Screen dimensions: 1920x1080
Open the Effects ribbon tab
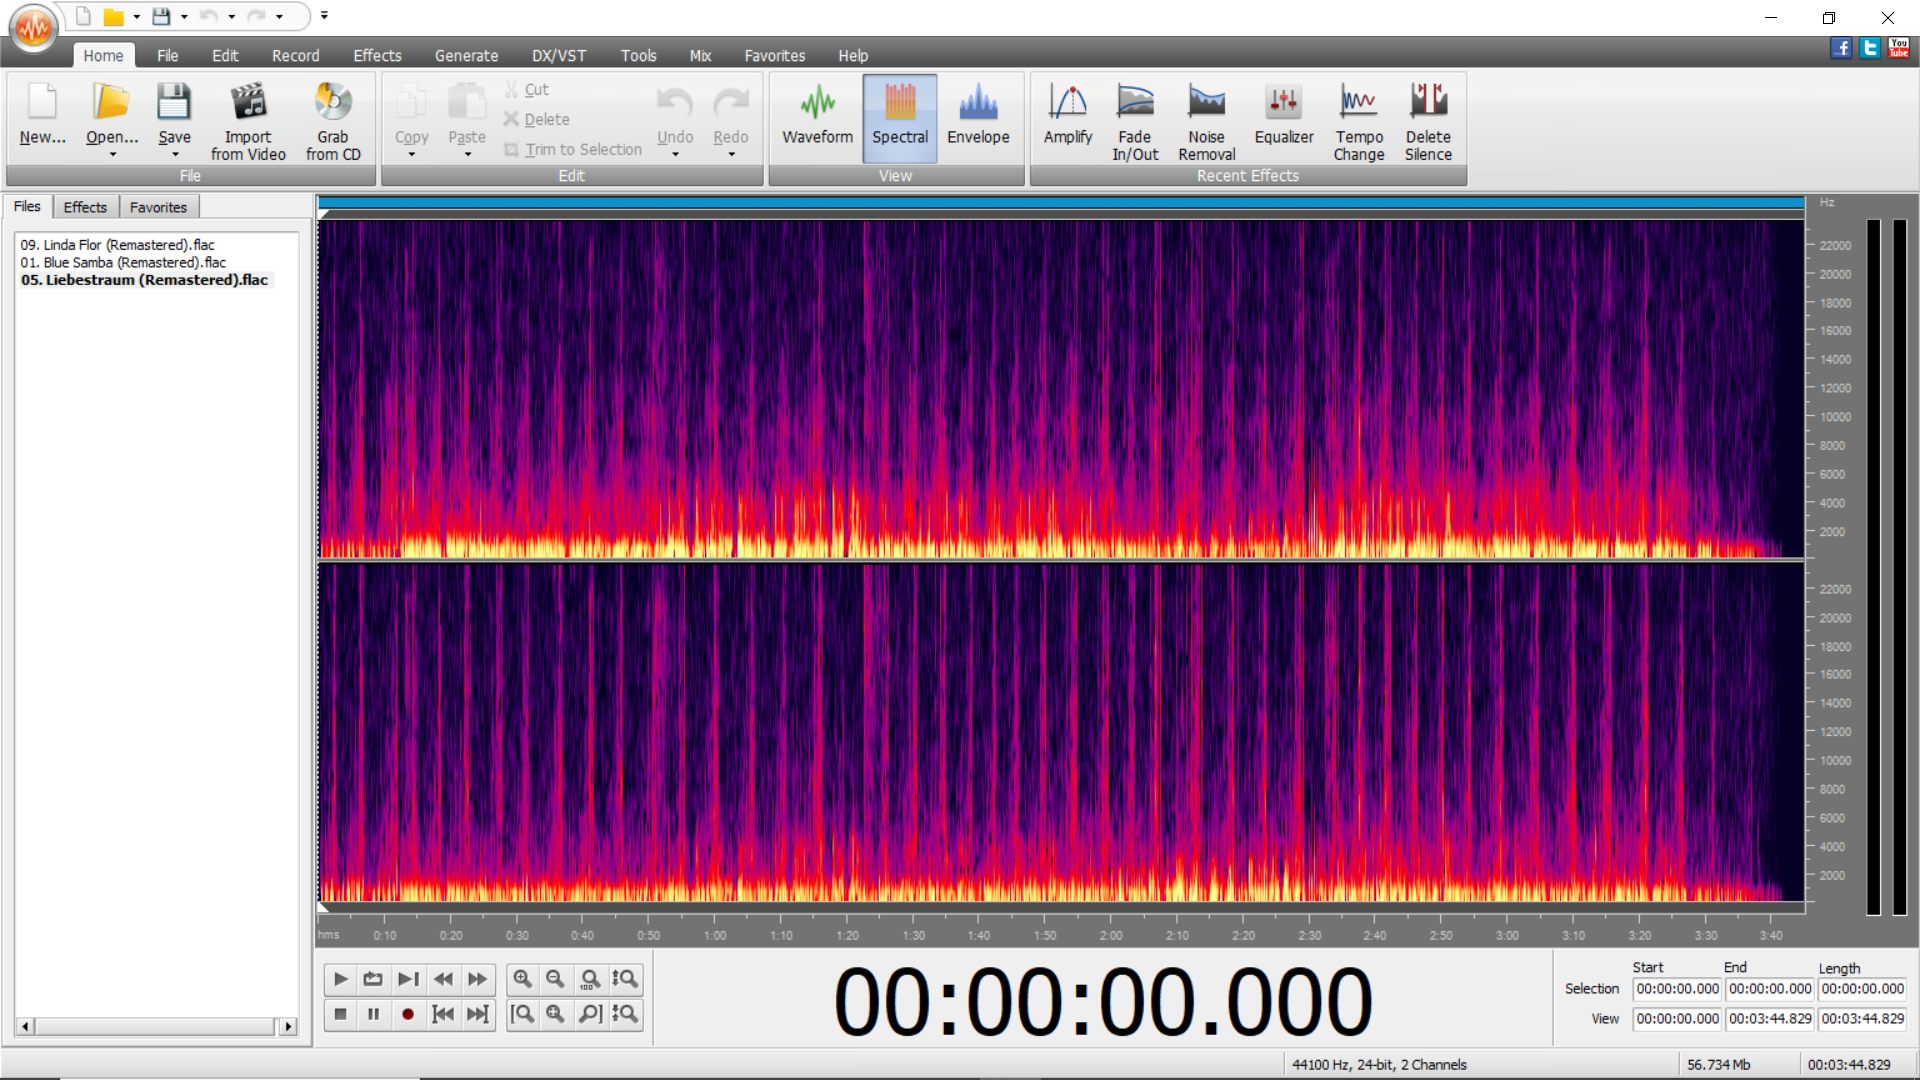point(377,56)
